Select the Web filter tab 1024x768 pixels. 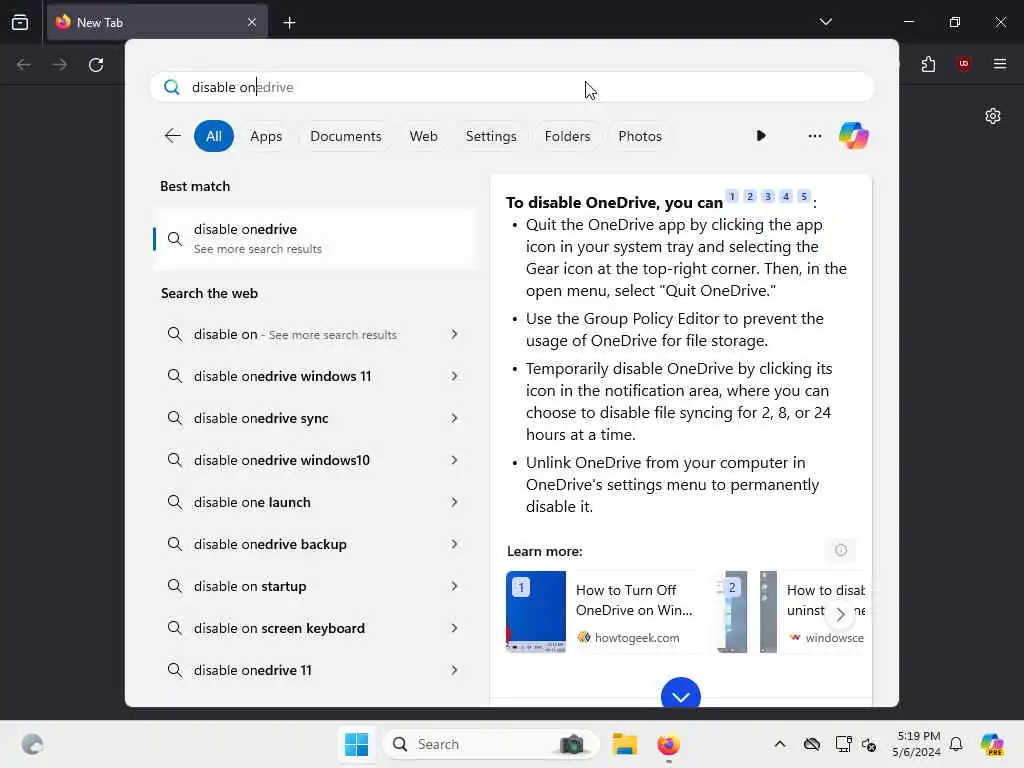(x=423, y=136)
